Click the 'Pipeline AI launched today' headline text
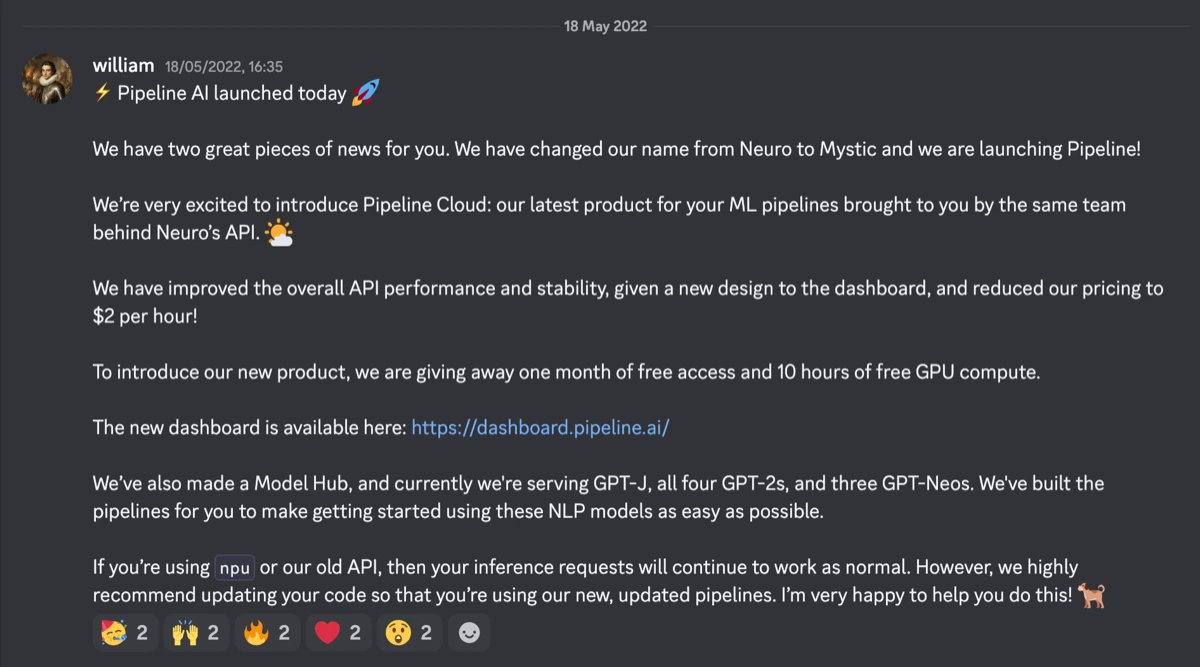The width and height of the screenshot is (1200, 667). (232, 94)
